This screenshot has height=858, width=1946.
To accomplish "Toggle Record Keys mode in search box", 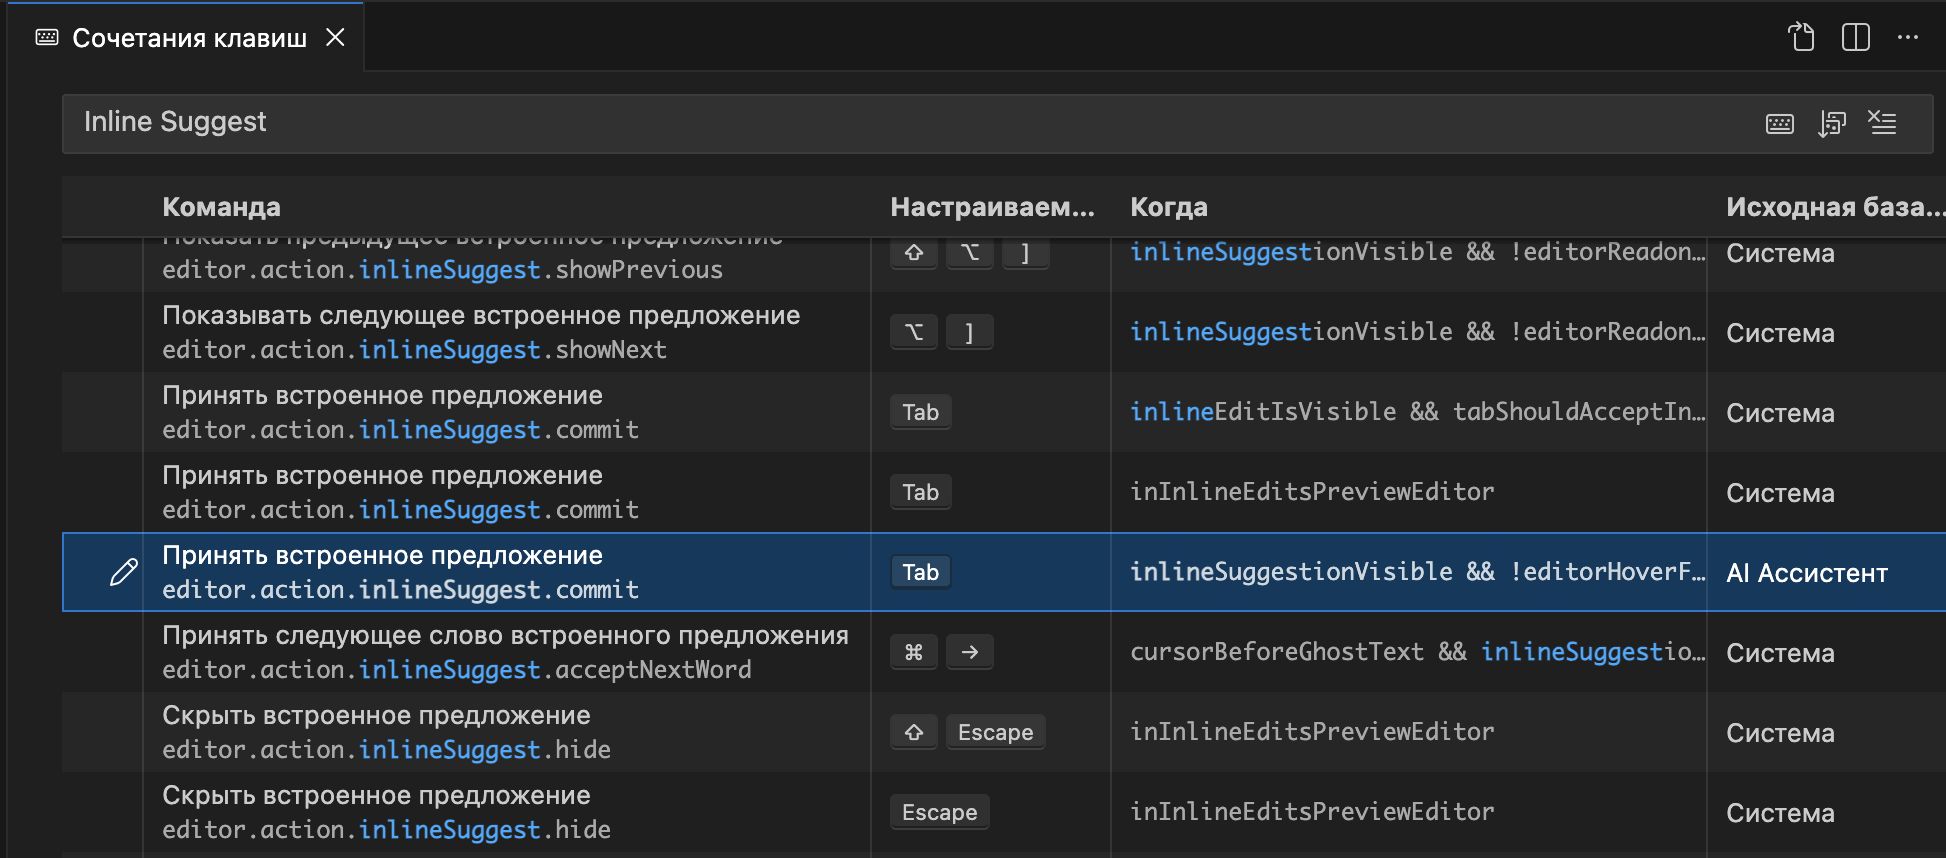I will tap(1780, 123).
